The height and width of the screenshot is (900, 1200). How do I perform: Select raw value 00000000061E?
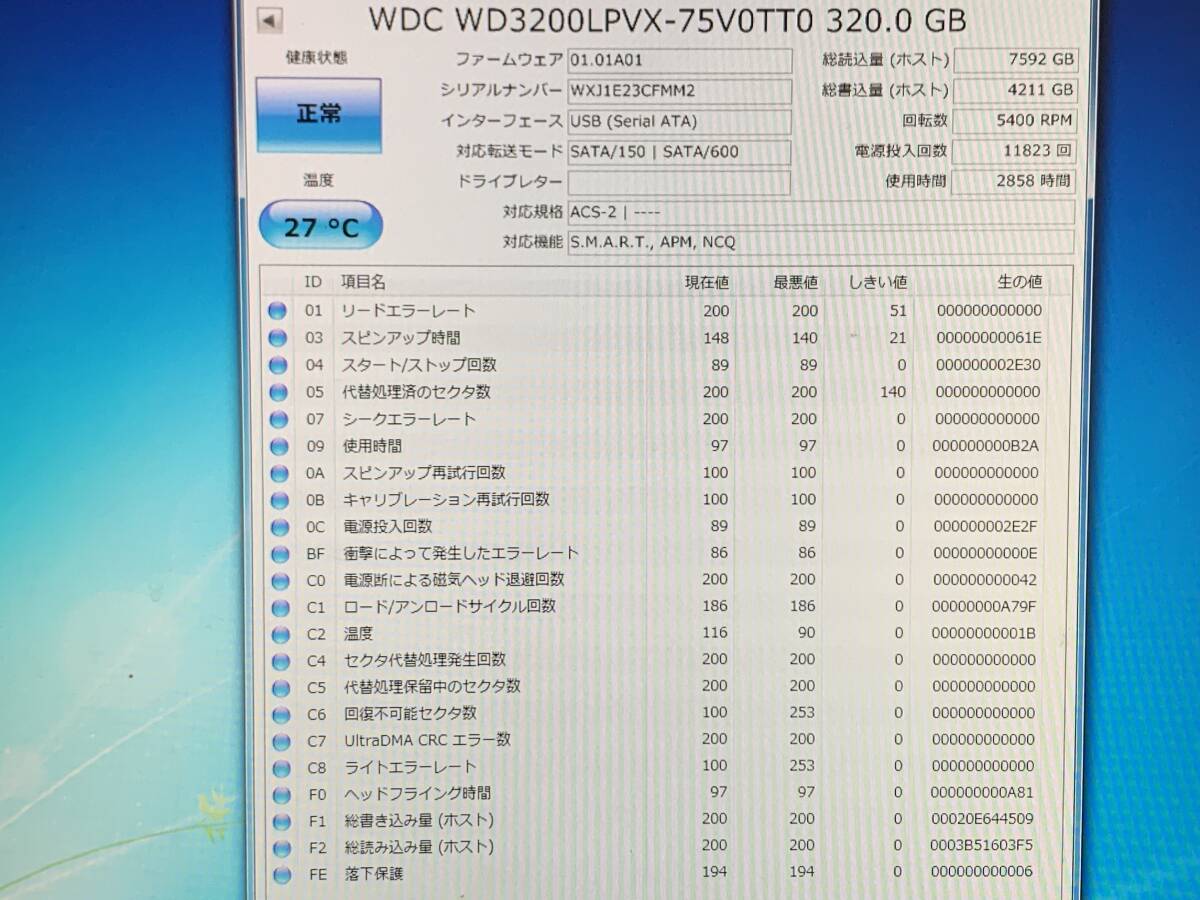tap(990, 338)
